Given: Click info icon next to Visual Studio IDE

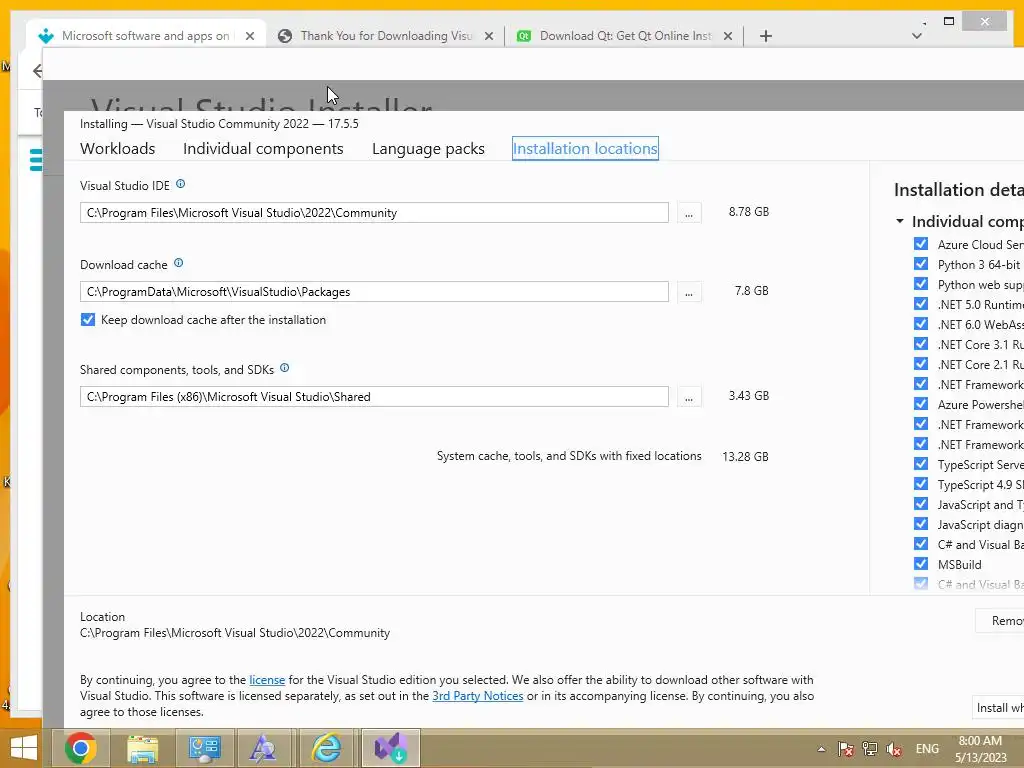Looking at the screenshot, I should (x=181, y=184).
